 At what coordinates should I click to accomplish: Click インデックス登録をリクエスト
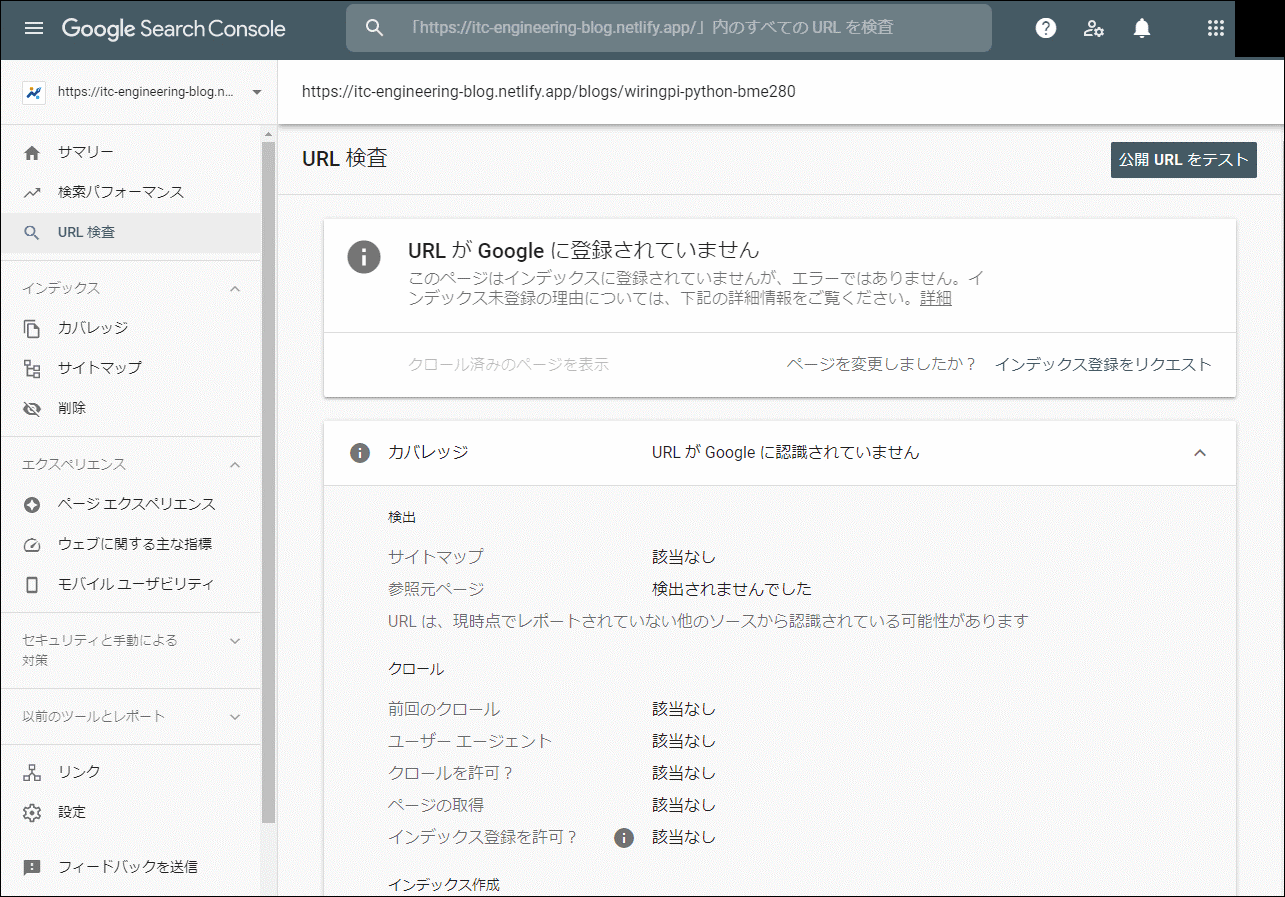(x=1103, y=364)
